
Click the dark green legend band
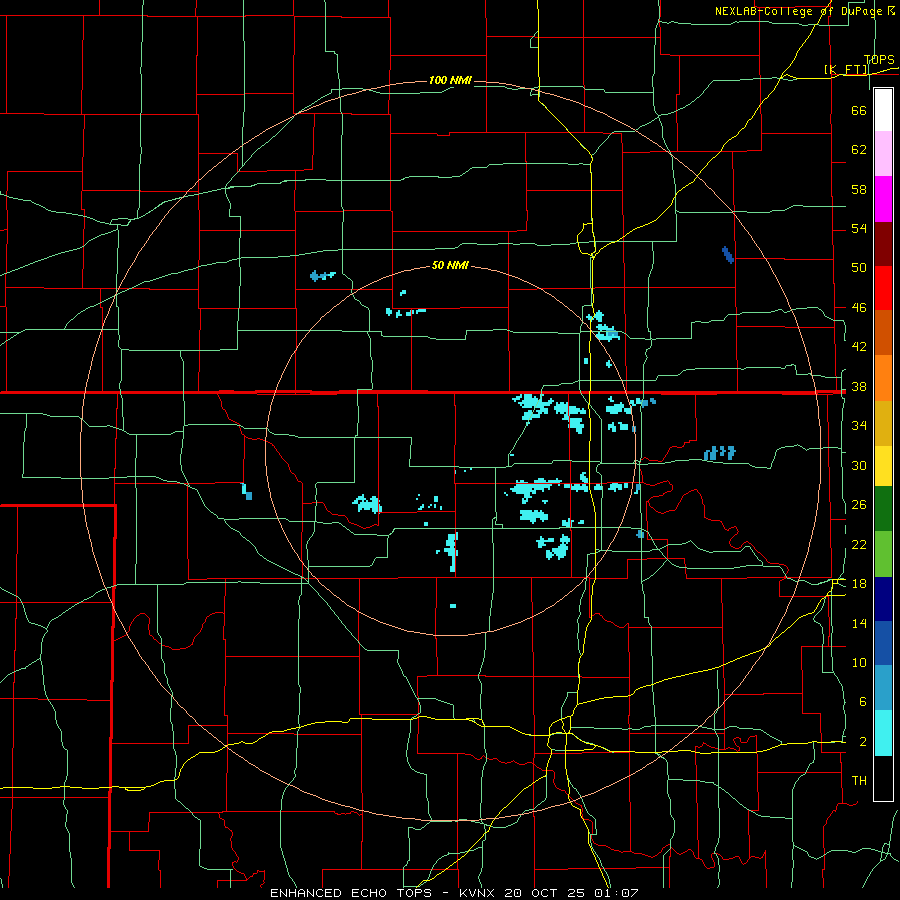pos(883,509)
